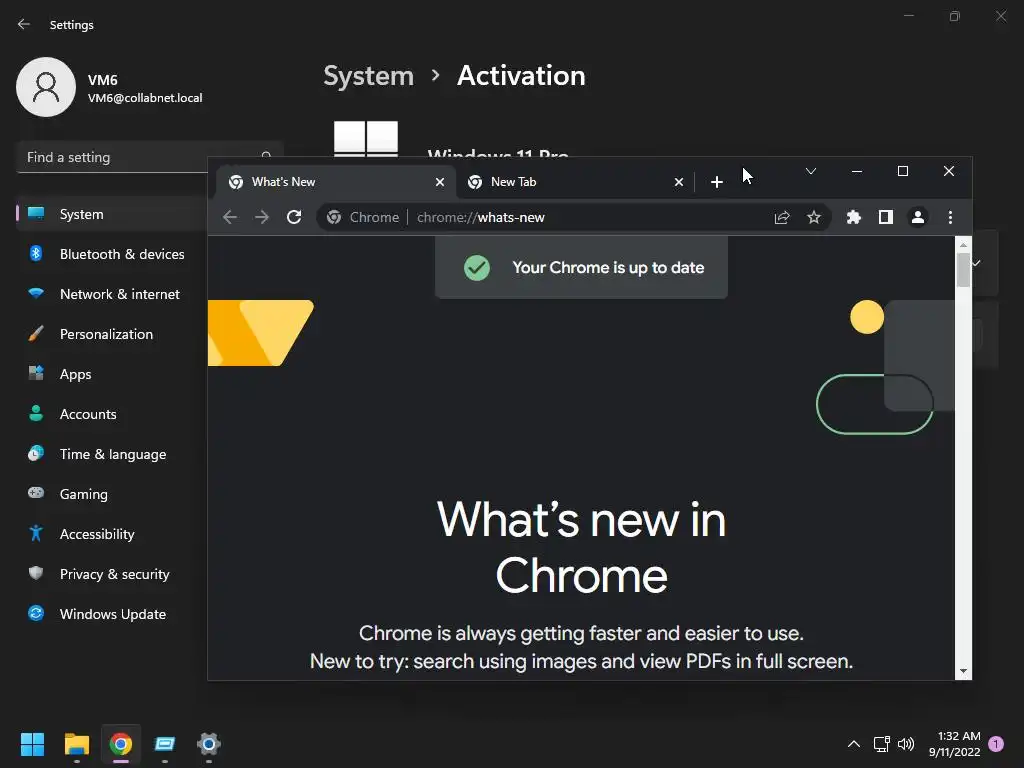This screenshot has width=1024, height=768.
Task: Switch to New Tab tab
Action: click(x=575, y=182)
